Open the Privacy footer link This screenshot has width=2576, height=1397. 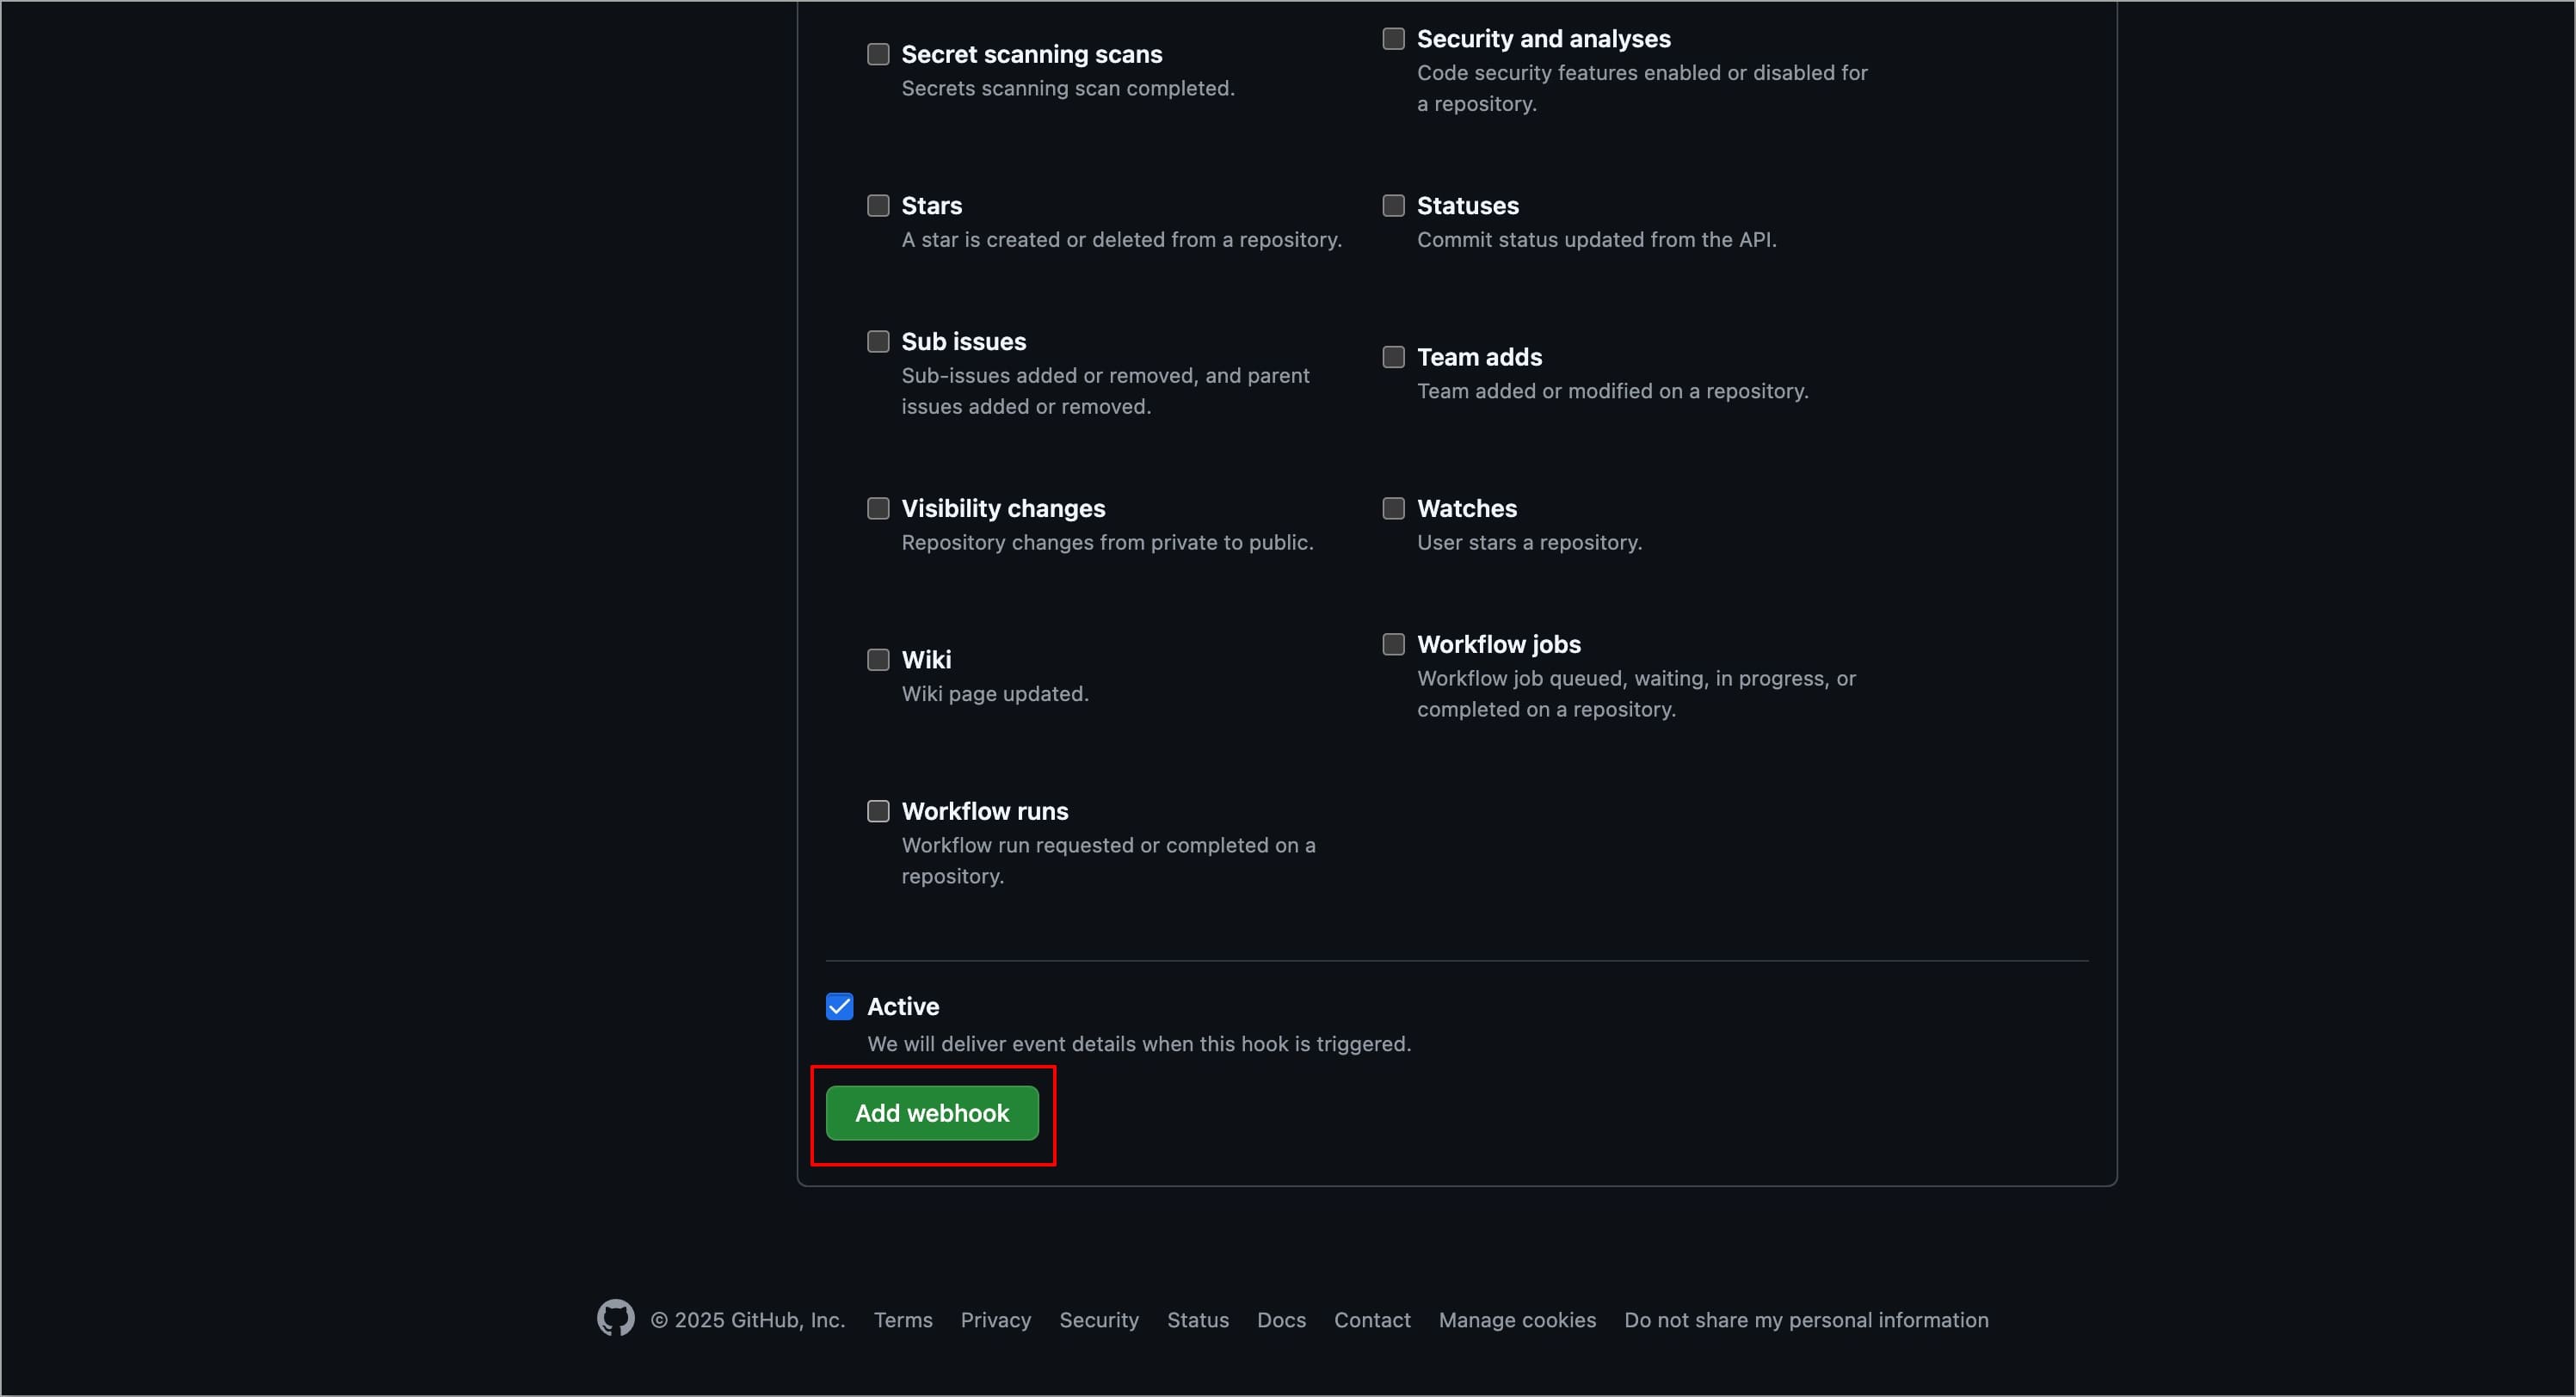995,1320
